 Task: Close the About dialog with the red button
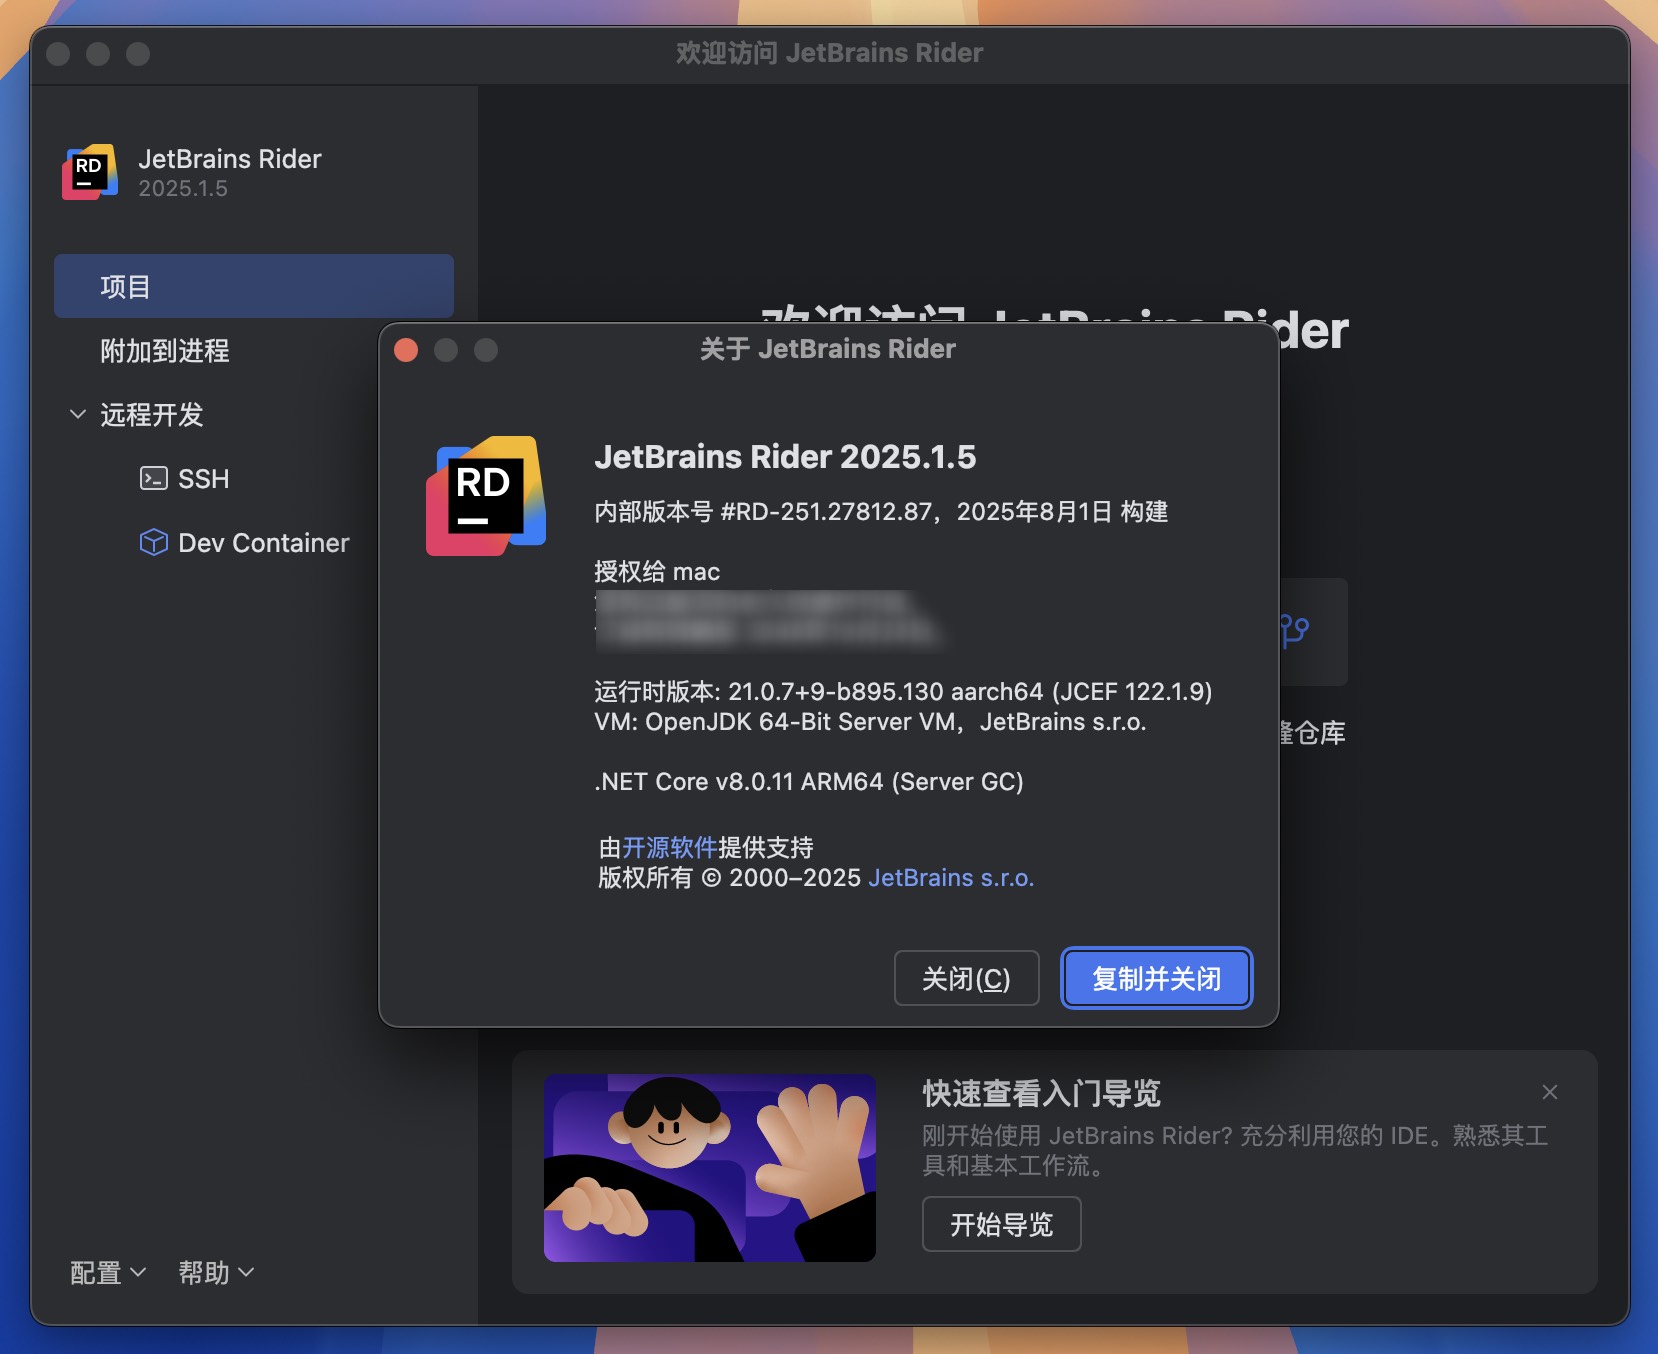tap(406, 350)
